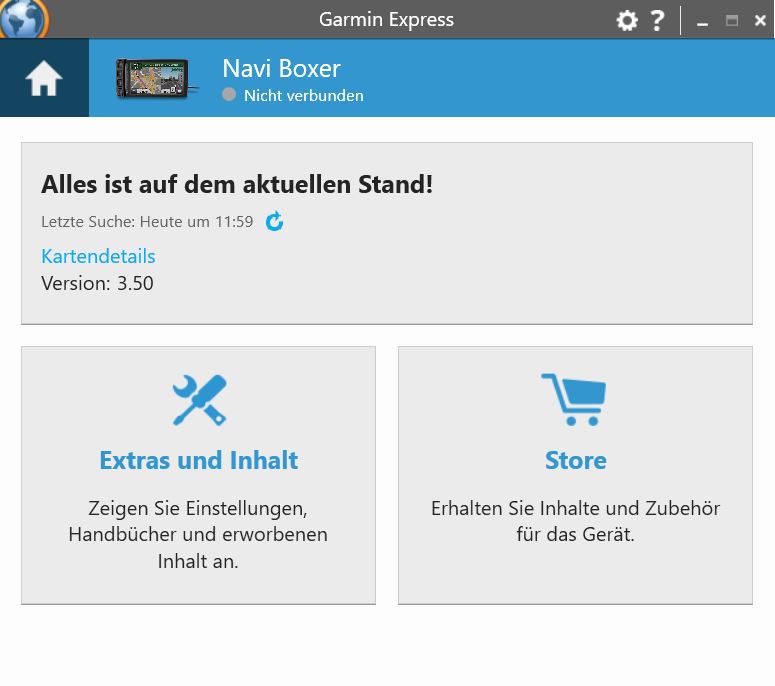Click the Garmin globe logo
Image resolution: width=775 pixels, height=686 pixels.
pyautogui.click(x=24, y=17)
